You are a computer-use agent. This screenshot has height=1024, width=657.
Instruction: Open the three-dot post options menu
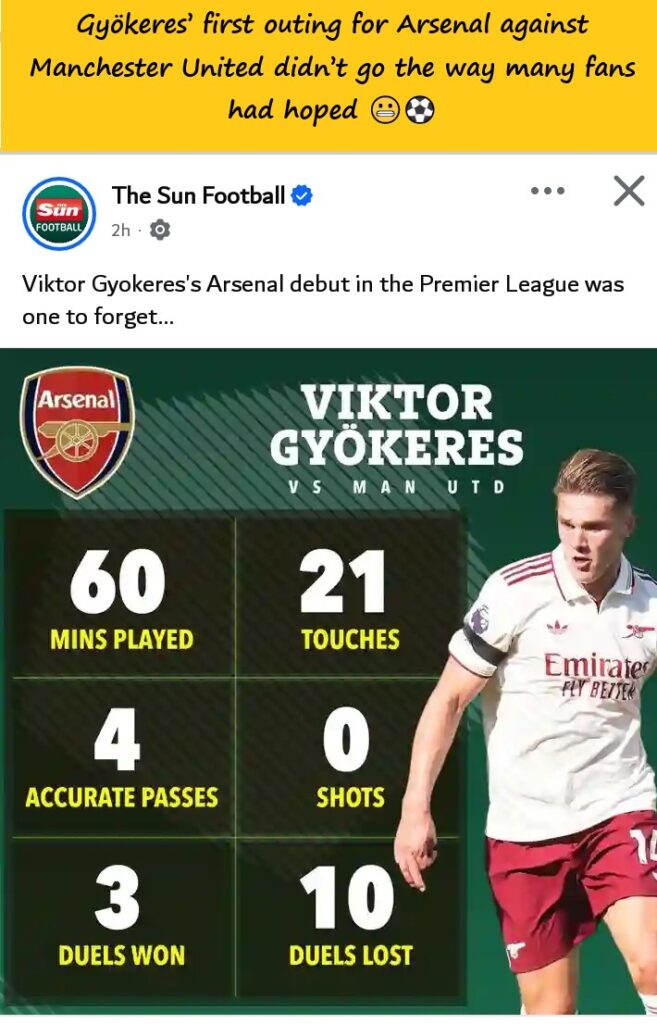pos(547,190)
